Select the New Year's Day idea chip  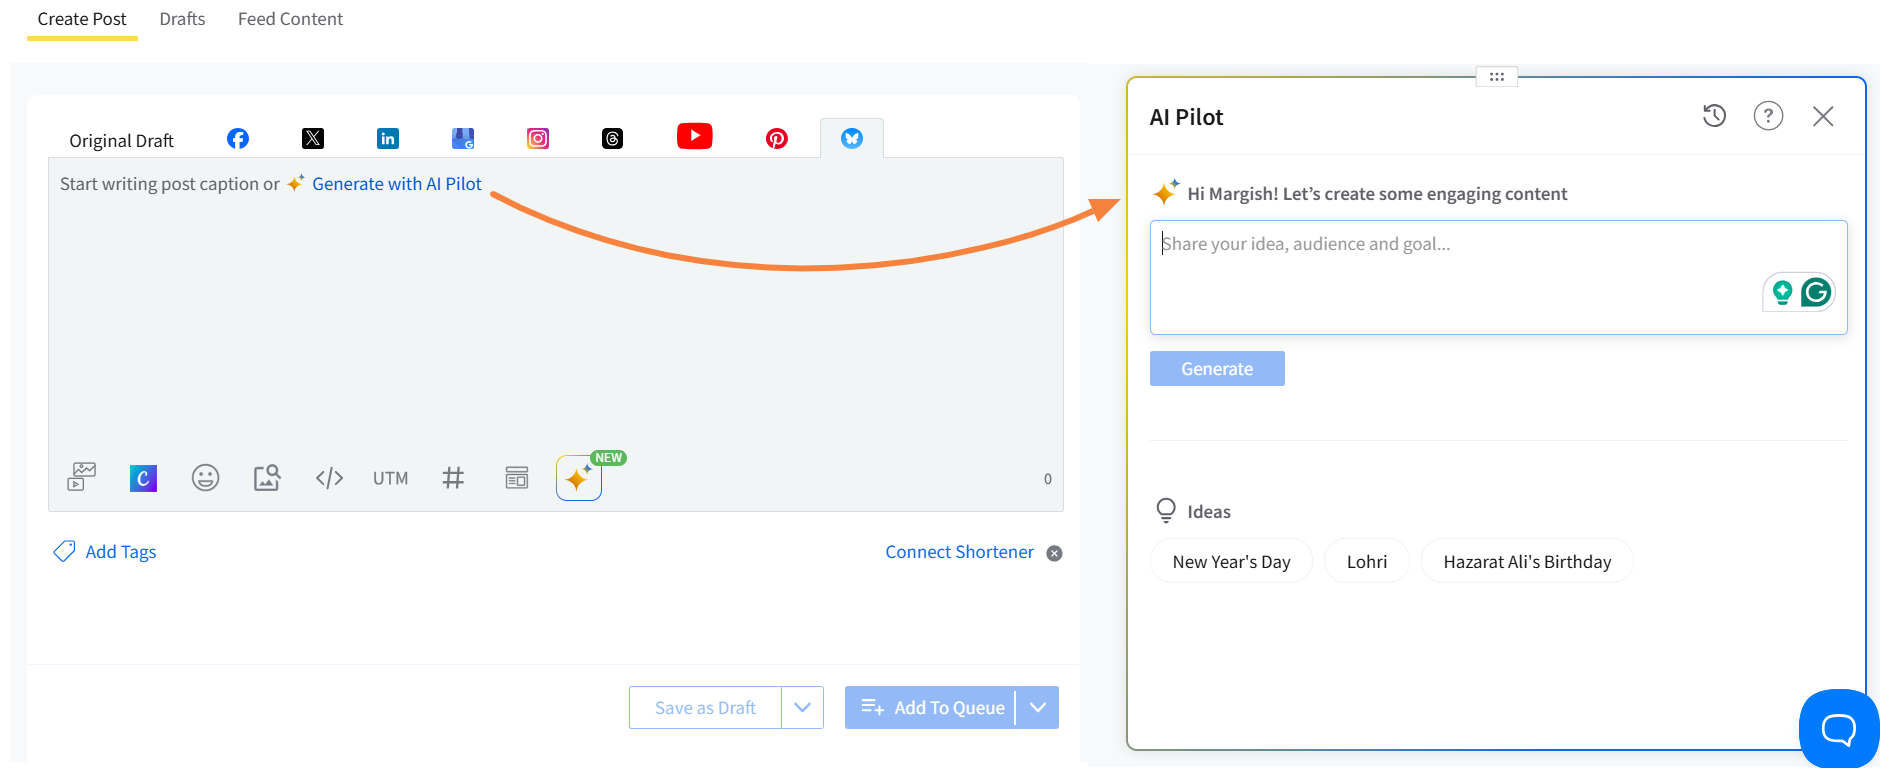click(x=1231, y=562)
